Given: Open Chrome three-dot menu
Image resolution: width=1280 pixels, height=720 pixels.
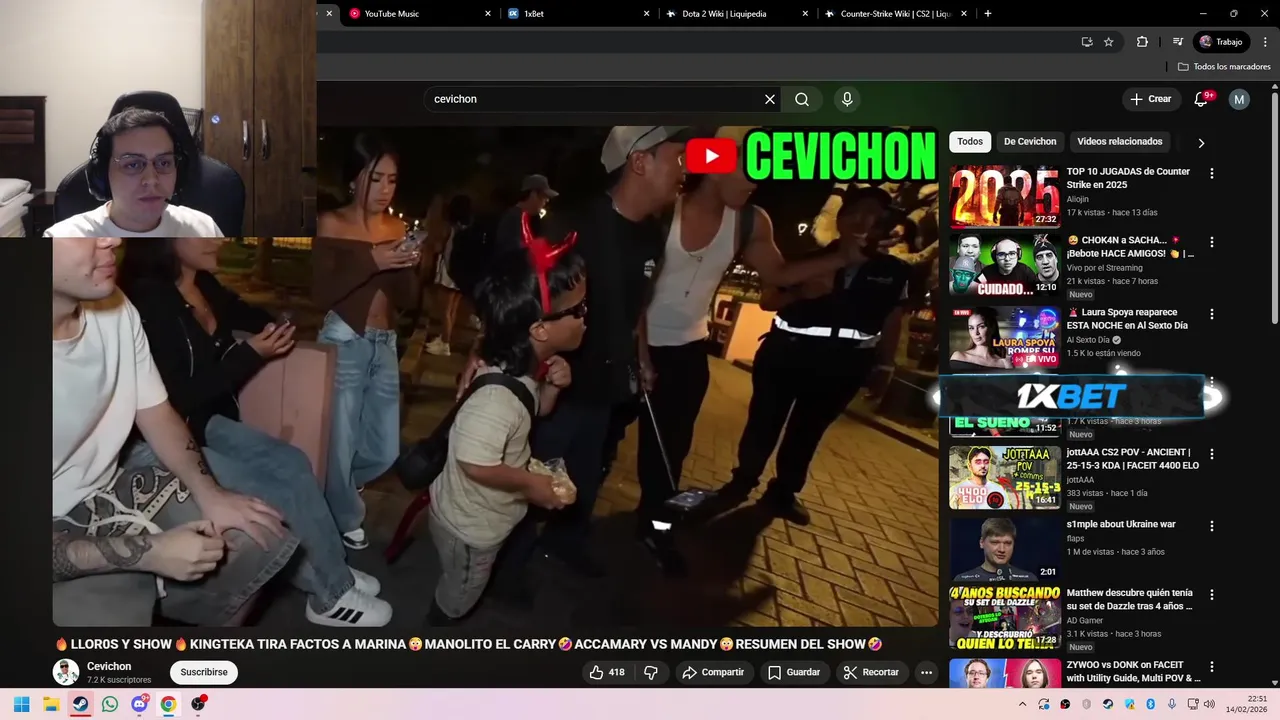Looking at the screenshot, I should pos(1264,42).
